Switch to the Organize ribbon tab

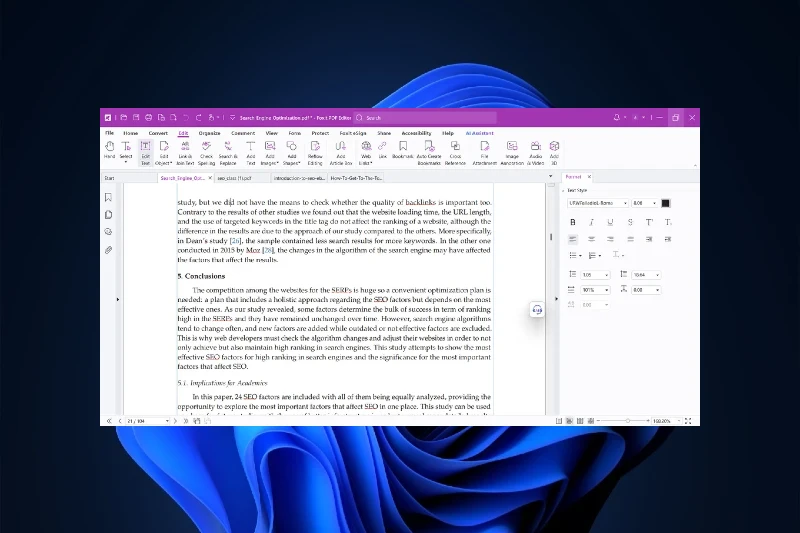tap(209, 133)
